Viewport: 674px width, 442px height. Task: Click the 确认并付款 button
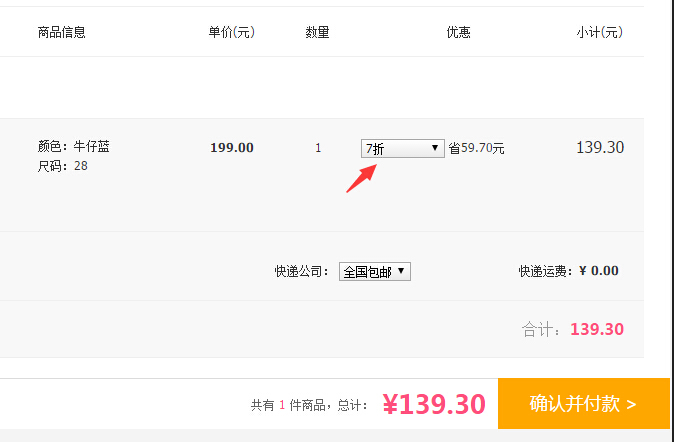[583, 404]
